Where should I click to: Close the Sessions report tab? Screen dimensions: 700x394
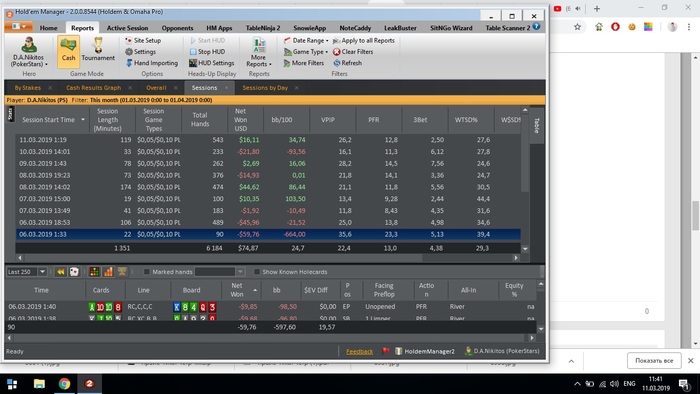(x=226, y=88)
